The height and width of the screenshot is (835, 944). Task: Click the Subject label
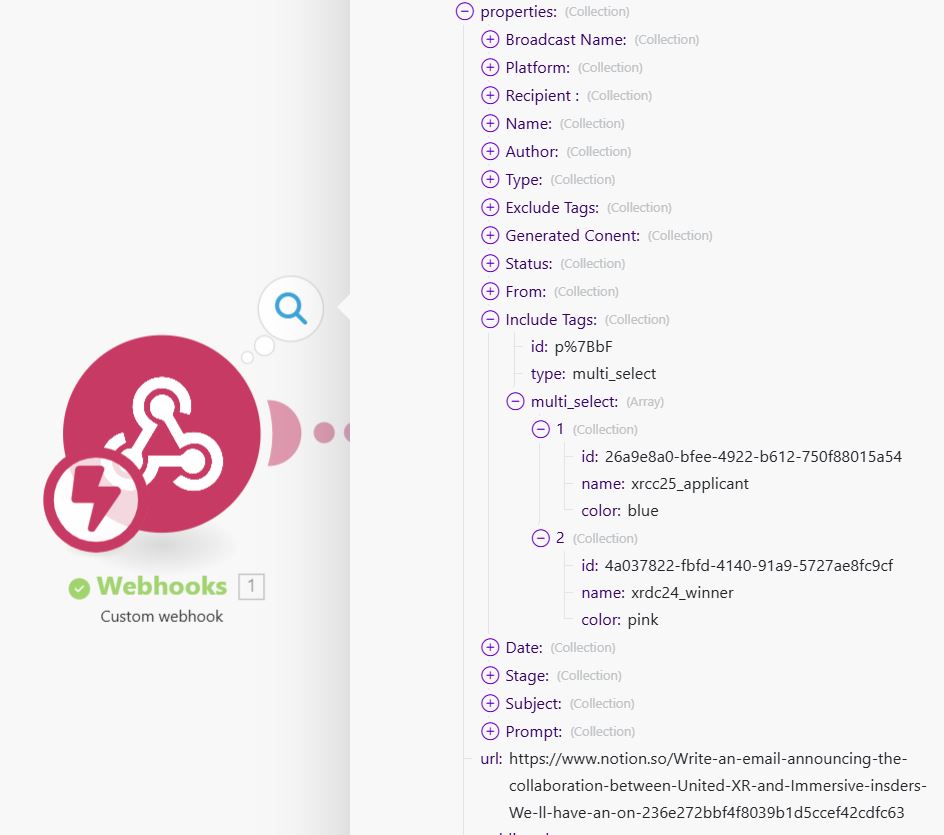[x=533, y=704]
